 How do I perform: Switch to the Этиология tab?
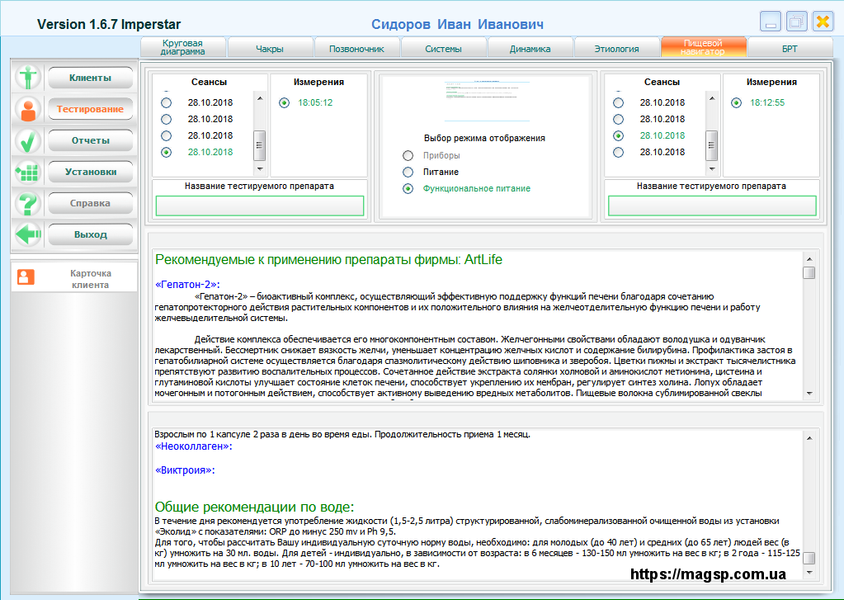(x=616, y=47)
